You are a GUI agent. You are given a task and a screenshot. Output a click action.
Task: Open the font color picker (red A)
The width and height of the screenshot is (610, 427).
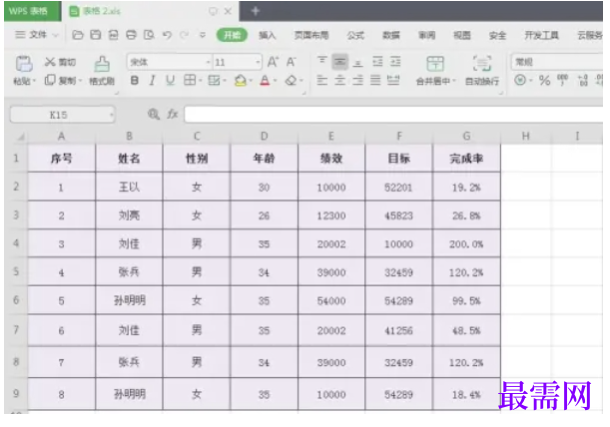pos(265,80)
